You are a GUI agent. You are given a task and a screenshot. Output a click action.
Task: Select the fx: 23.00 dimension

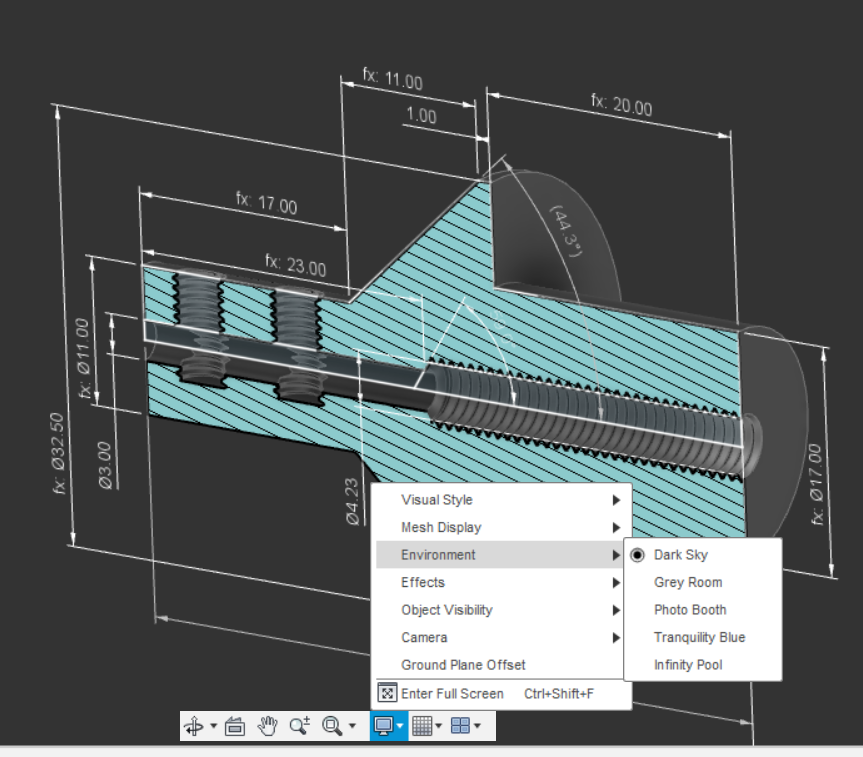(296, 265)
